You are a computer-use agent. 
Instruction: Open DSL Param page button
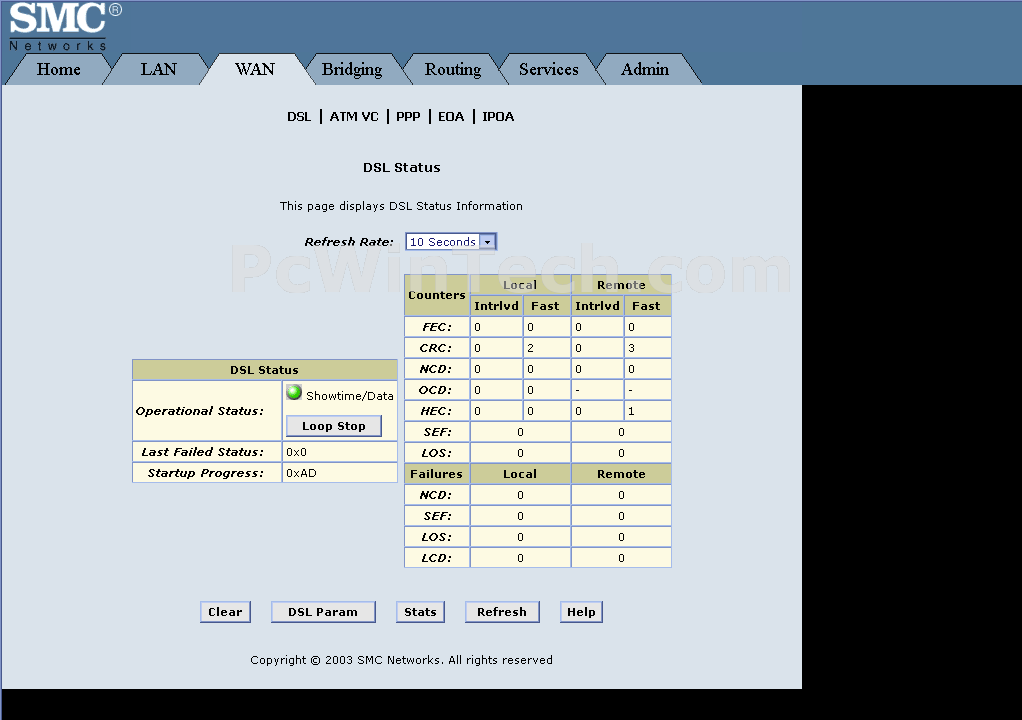323,612
